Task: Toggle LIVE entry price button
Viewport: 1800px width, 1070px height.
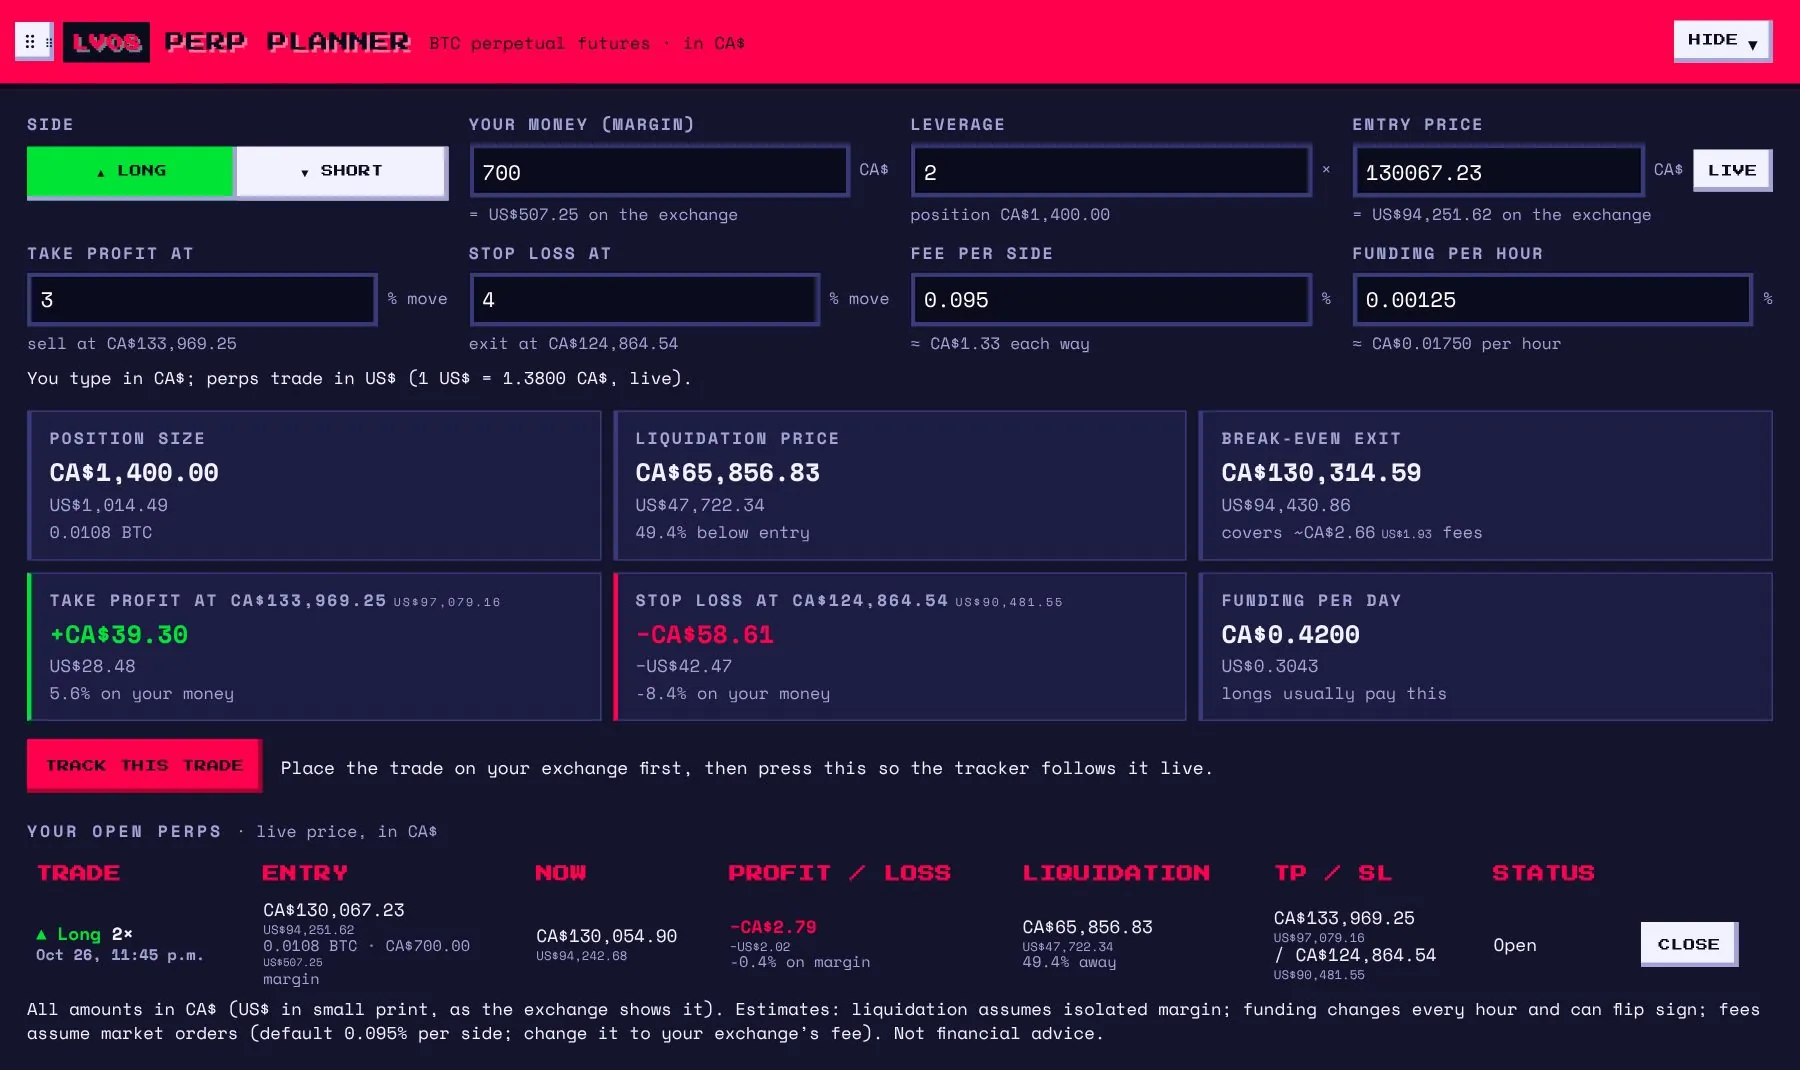Action: click(1732, 170)
